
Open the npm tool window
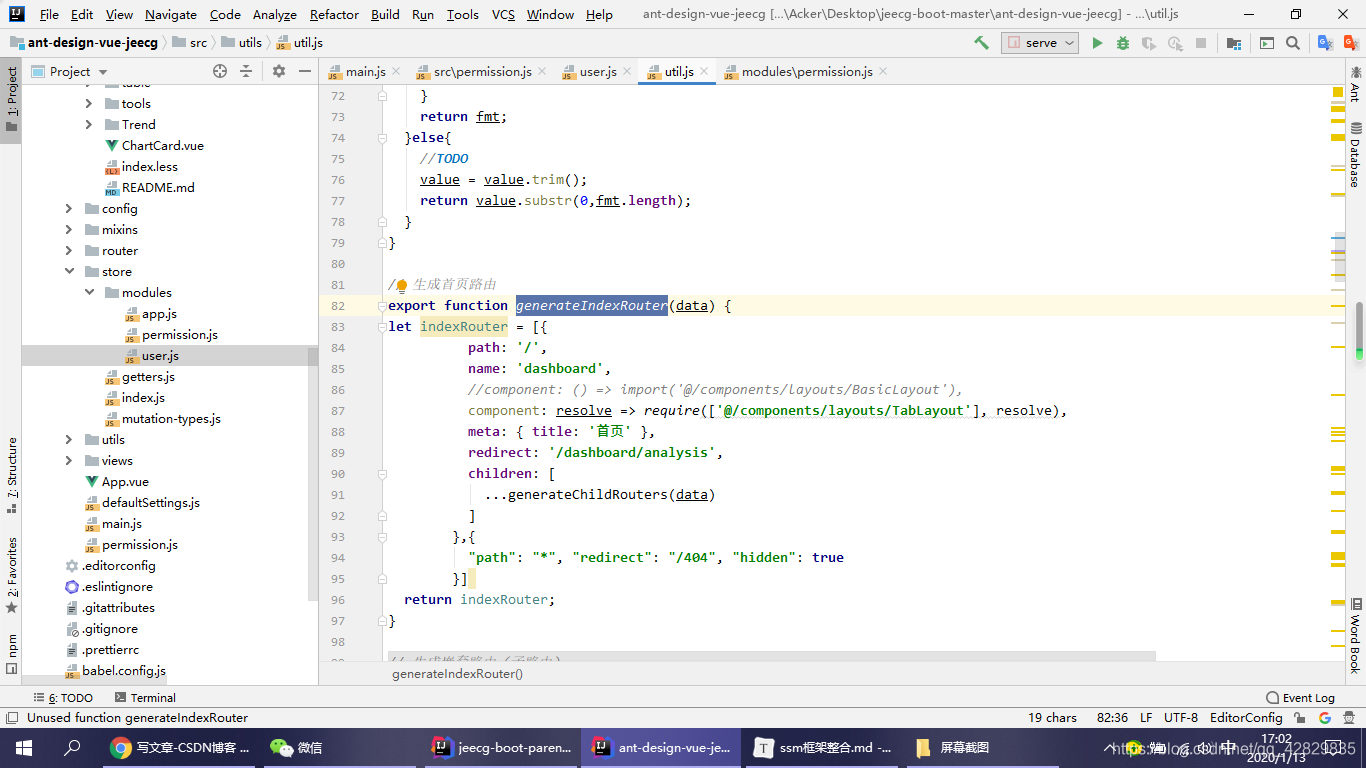pos(11,653)
